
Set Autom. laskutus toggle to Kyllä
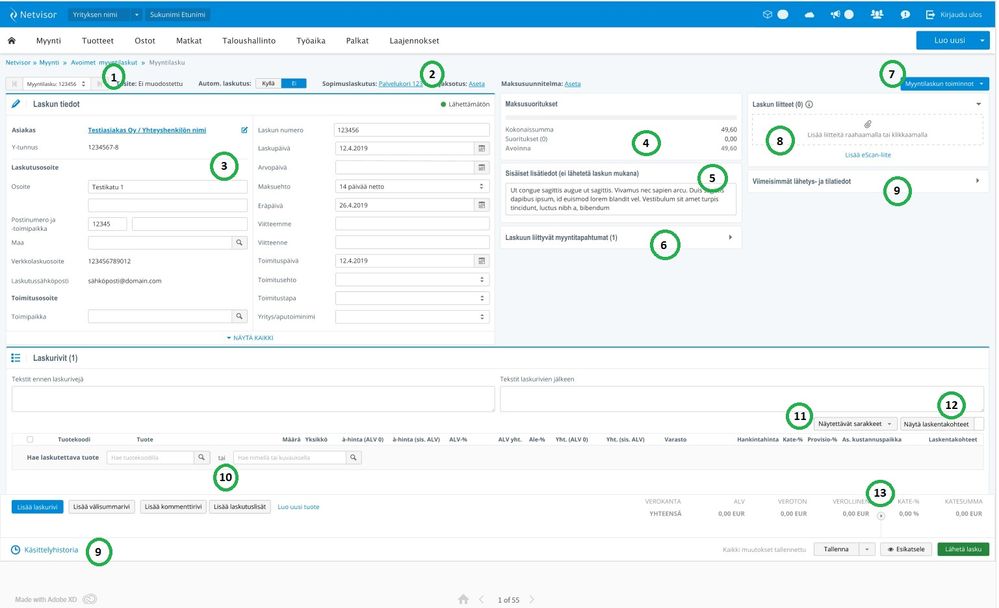pos(268,84)
